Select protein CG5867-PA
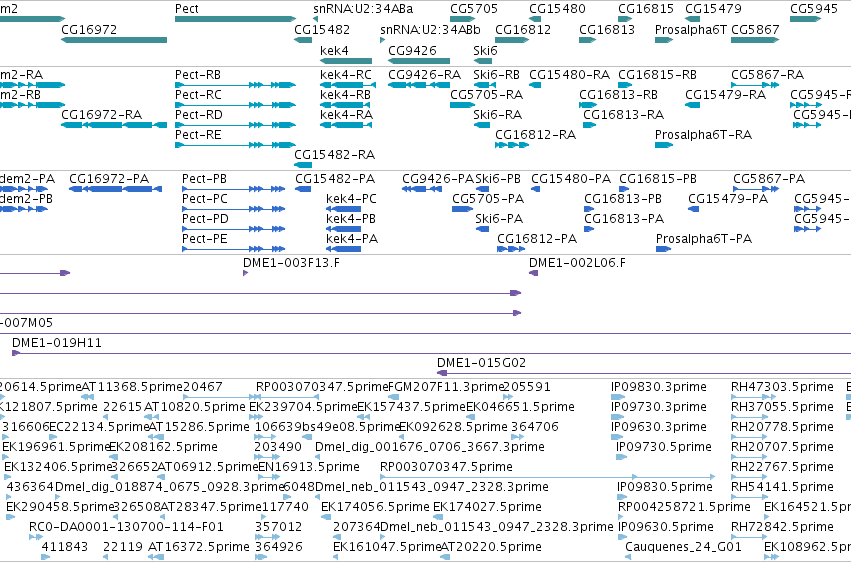The width and height of the screenshot is (851, 562). [756, 189]
